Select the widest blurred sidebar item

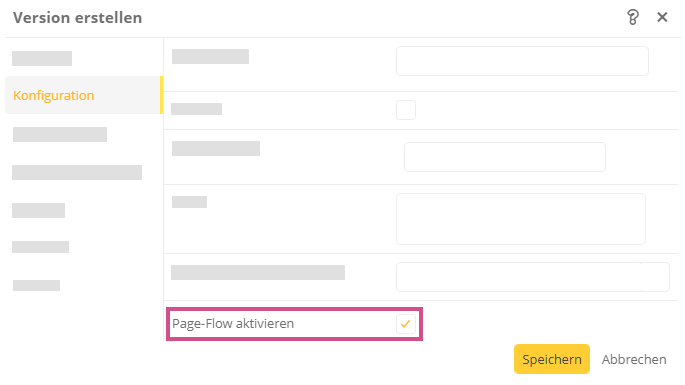tap(77, 172)
